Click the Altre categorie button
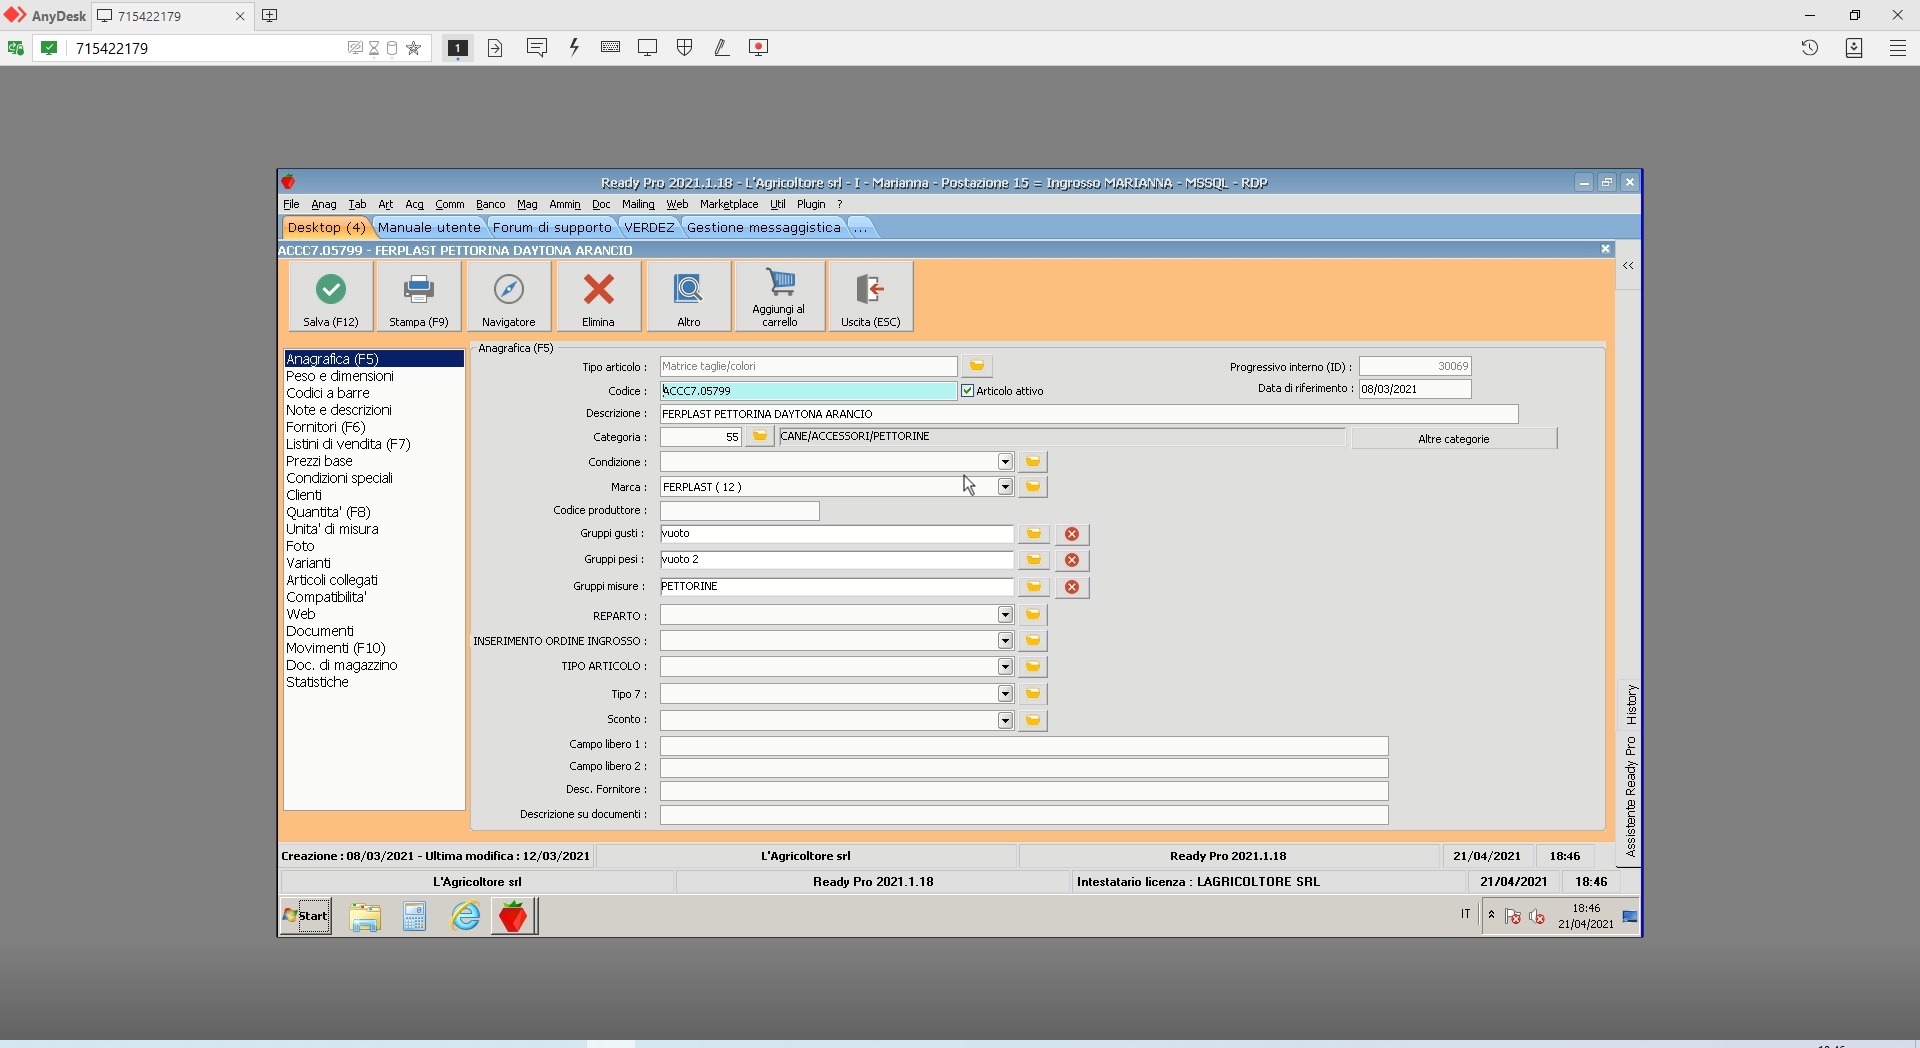 point(1454,439)
